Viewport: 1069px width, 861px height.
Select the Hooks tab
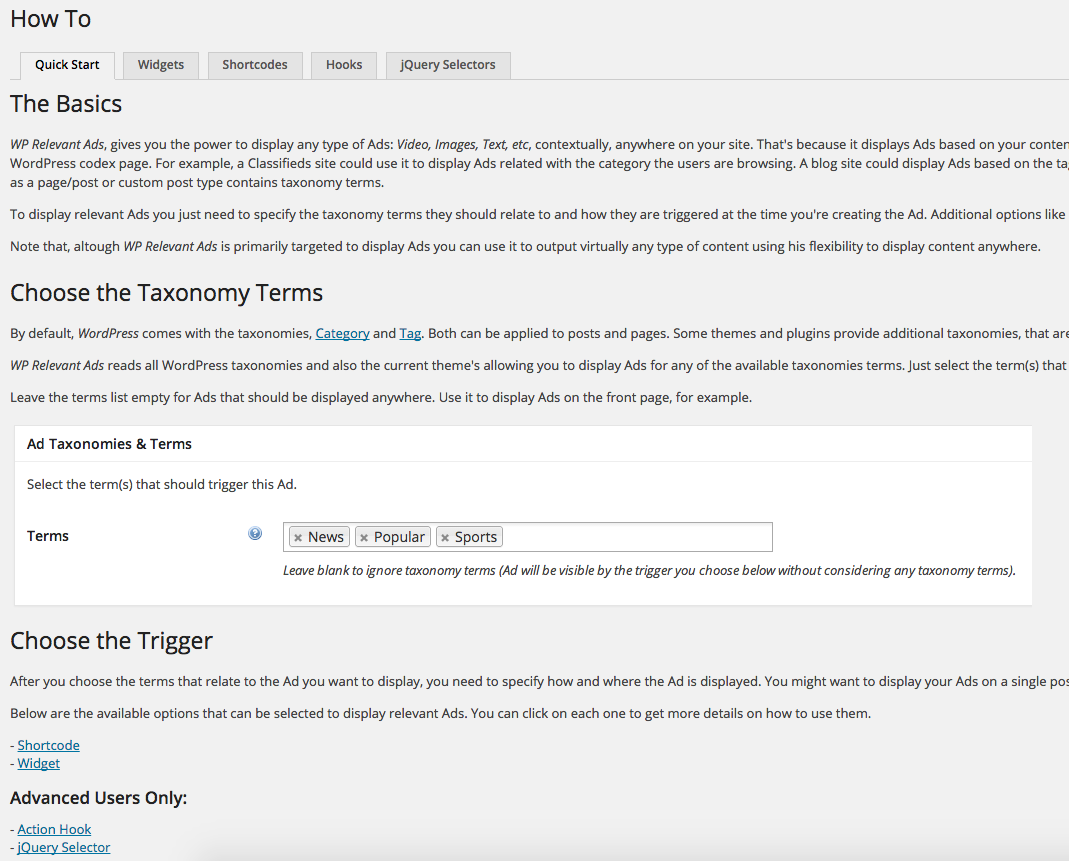point(343,64)
